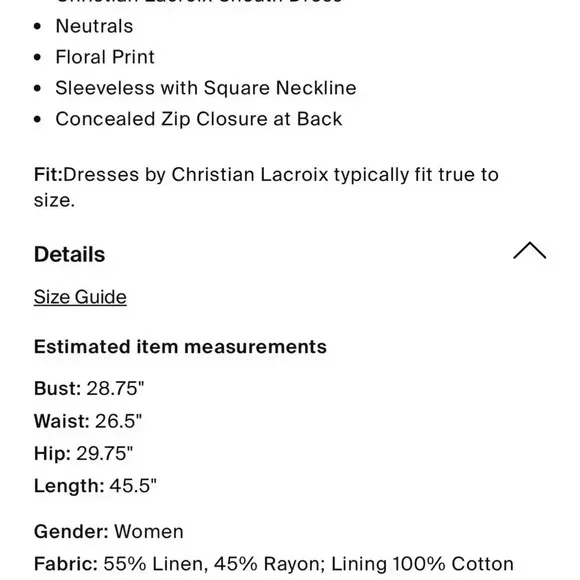The height and width of the screenshot is (580, 580).
Task: Click the bullet dot beside Floral Print
Action: coord(37,58)
